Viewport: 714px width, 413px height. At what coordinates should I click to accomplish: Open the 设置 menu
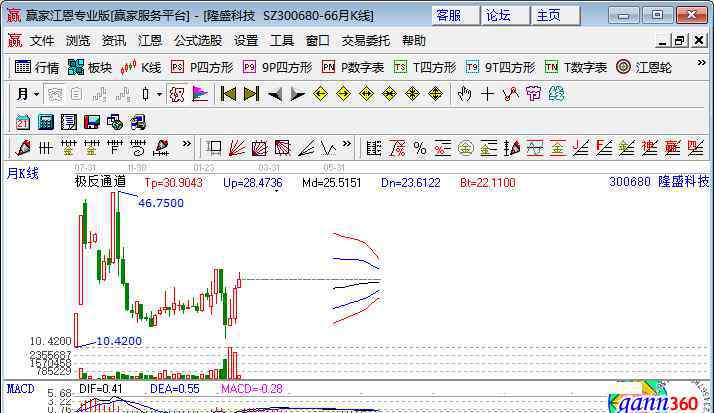pos(246,41)
